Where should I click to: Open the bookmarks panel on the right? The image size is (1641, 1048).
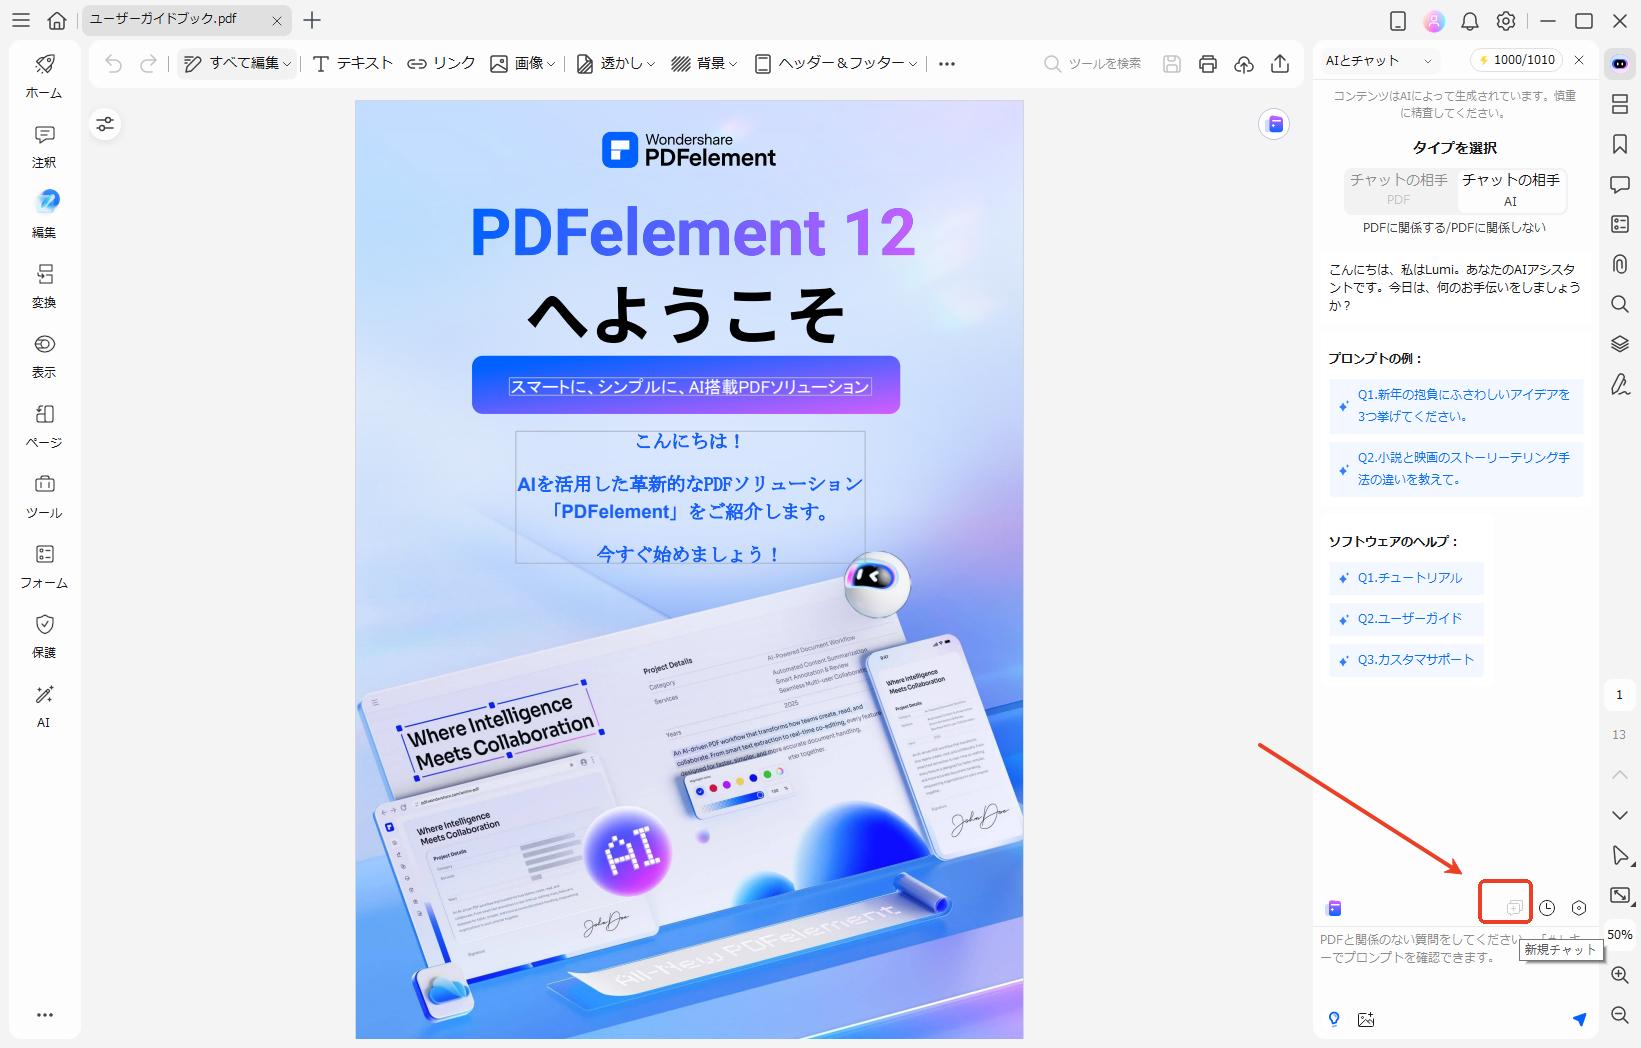(x=1620, y=144)
